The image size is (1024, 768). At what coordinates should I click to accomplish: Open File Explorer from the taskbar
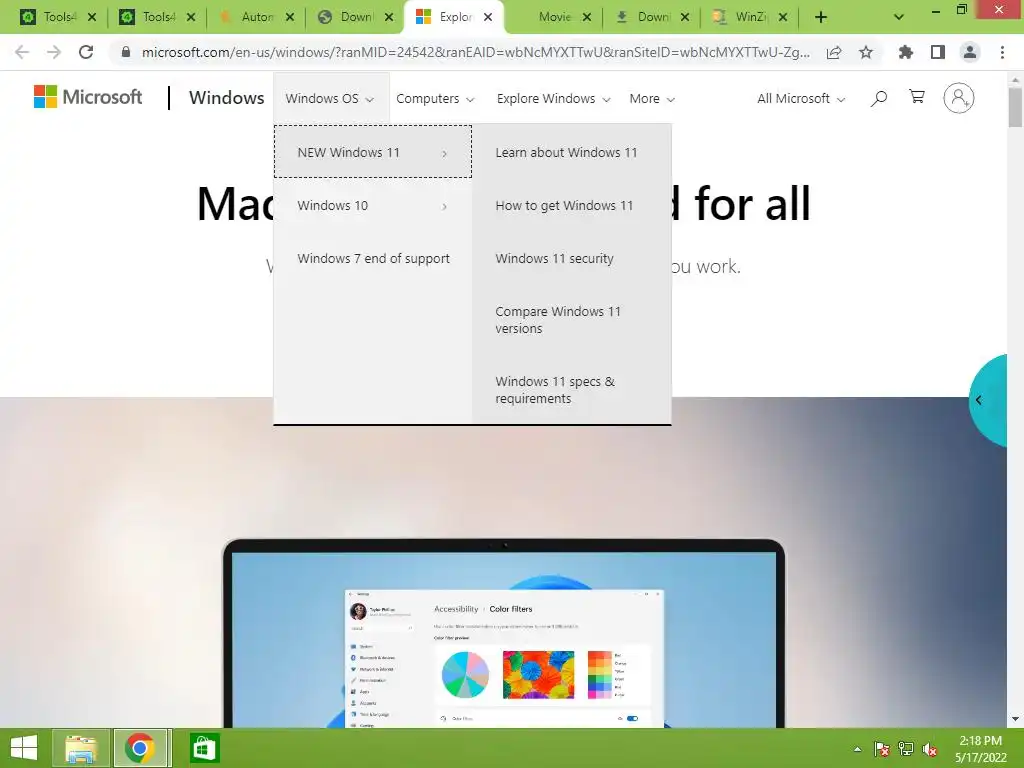tap(81, 748)
